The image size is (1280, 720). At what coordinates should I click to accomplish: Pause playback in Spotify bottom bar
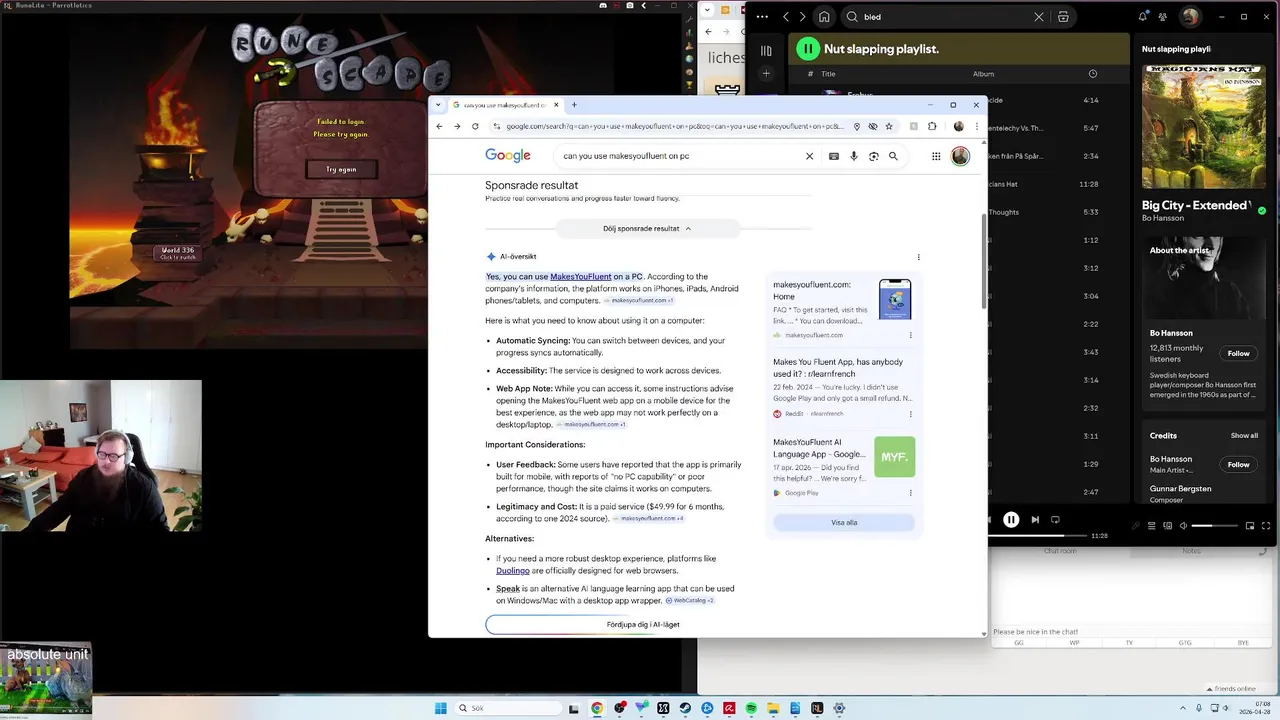click(x=1011, y=520)
